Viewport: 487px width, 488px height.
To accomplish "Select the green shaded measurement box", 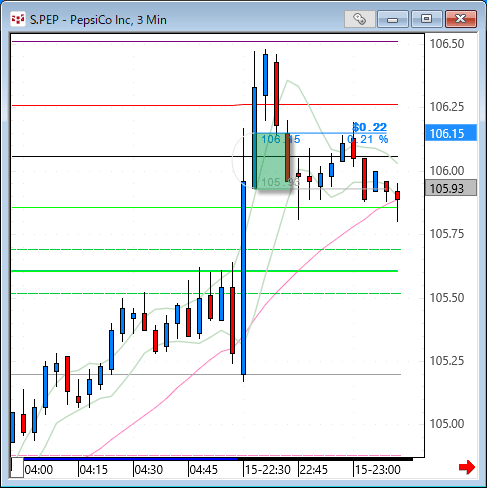I will point(272,161).
